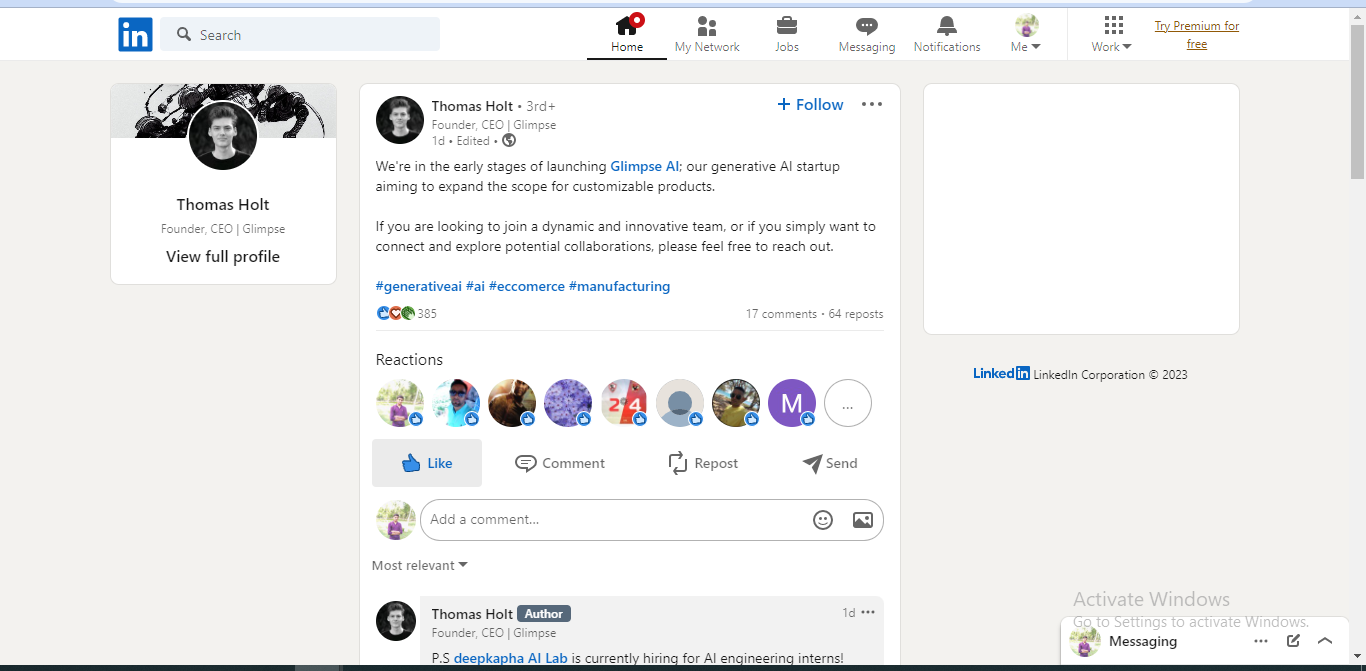Click the Search input field
Viewport: 1366px width, 671px height.
click(x=300, y=34)
